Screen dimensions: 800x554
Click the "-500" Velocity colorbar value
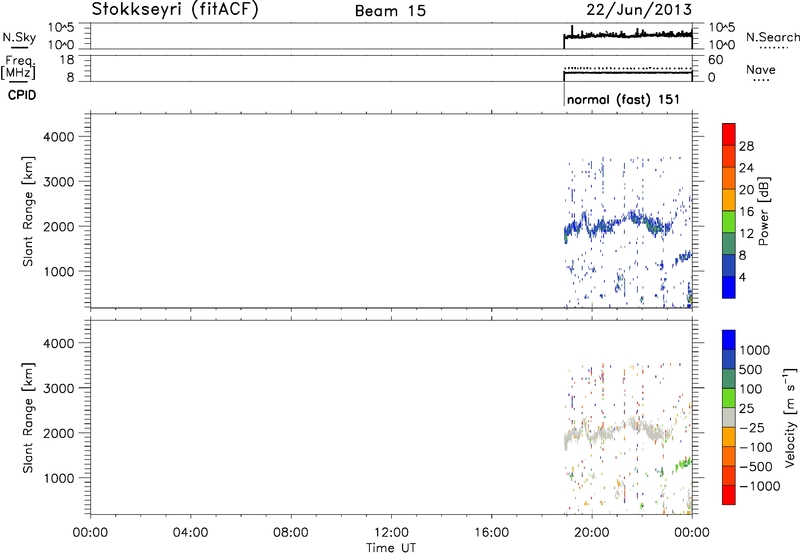[x=756, y=466]
